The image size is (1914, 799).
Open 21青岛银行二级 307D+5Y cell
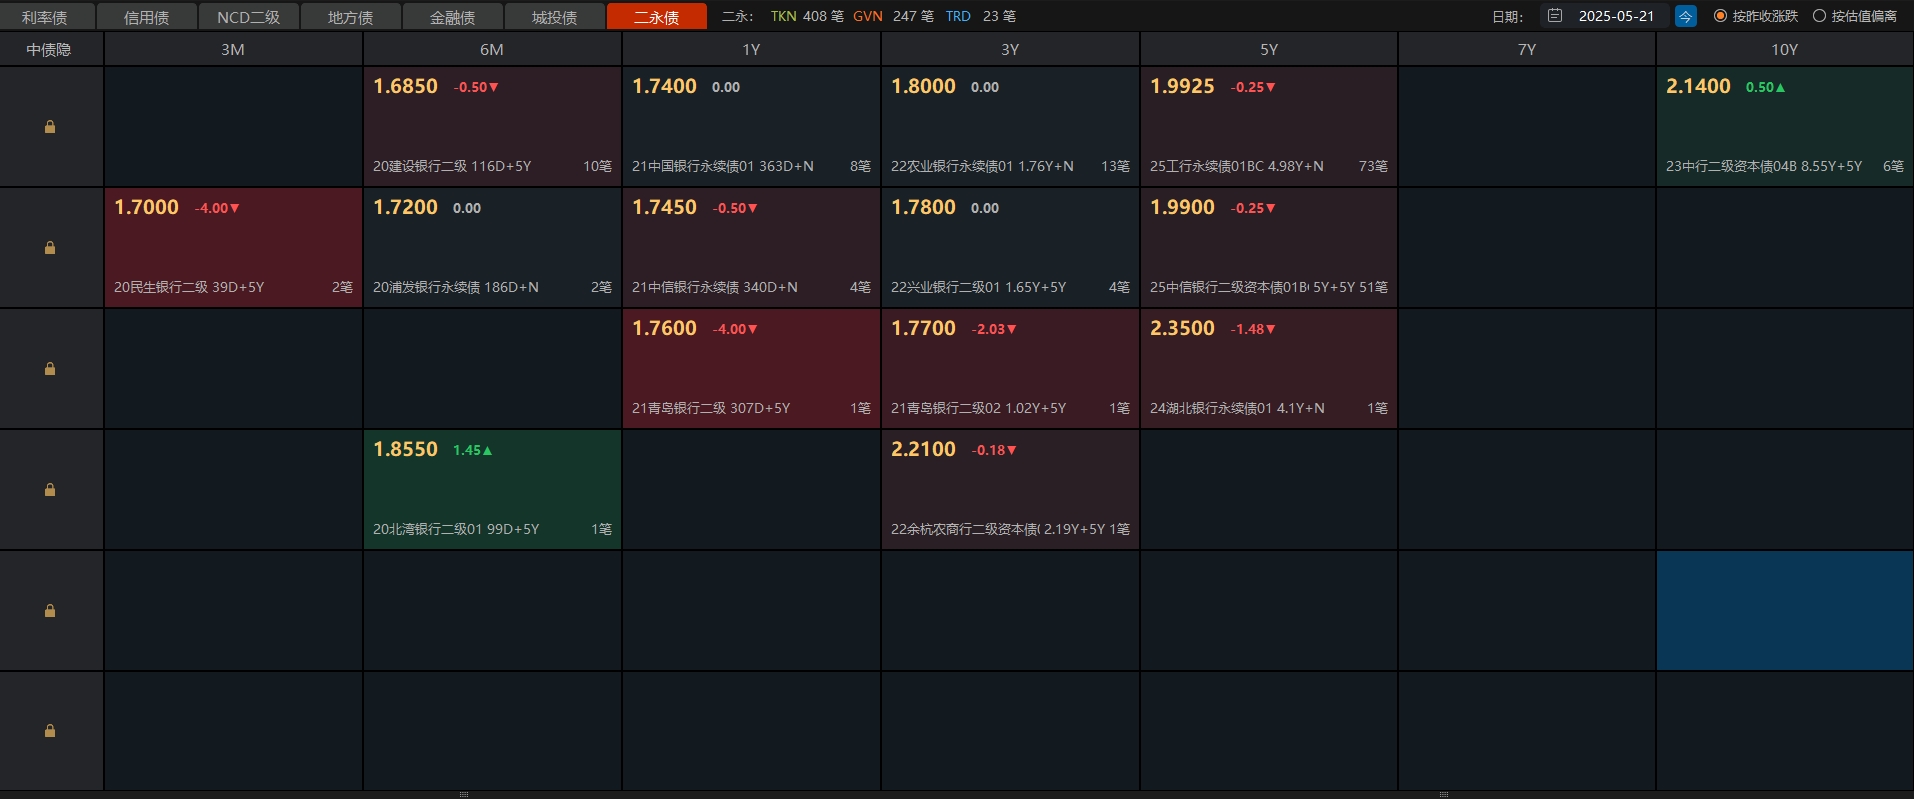tap(751, 369)
